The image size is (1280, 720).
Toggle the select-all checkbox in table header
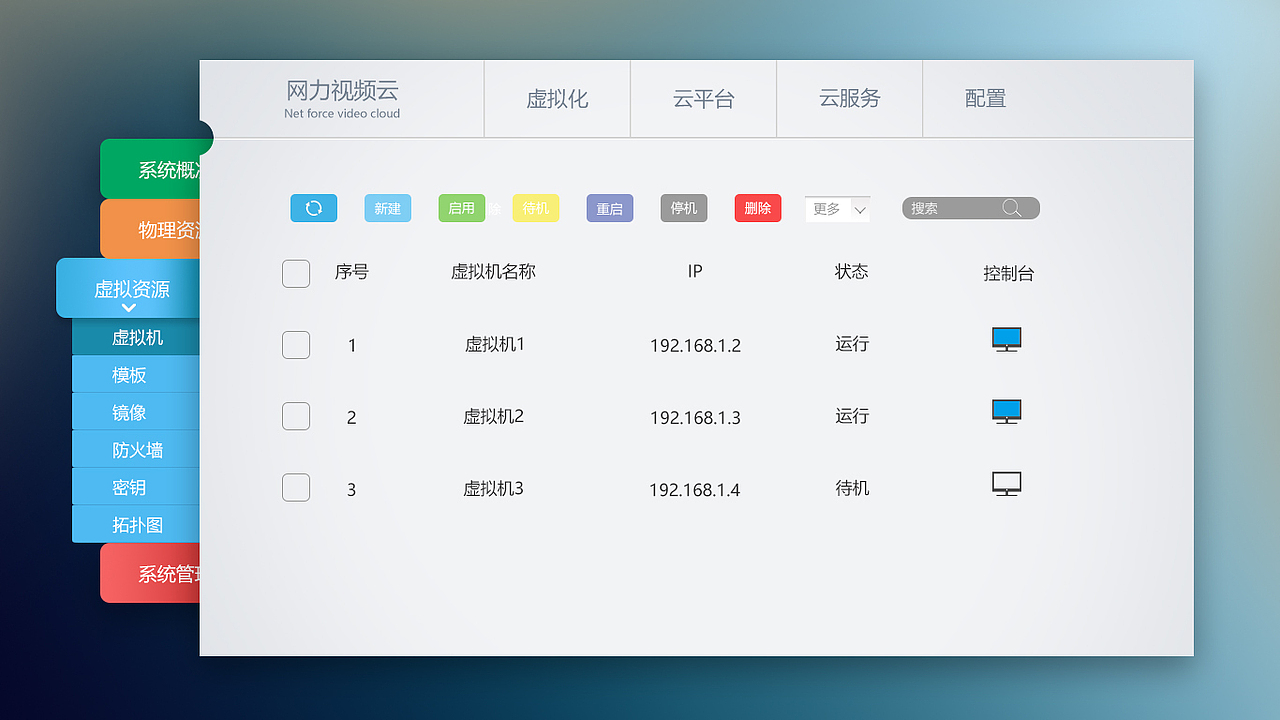pos(296,273)
